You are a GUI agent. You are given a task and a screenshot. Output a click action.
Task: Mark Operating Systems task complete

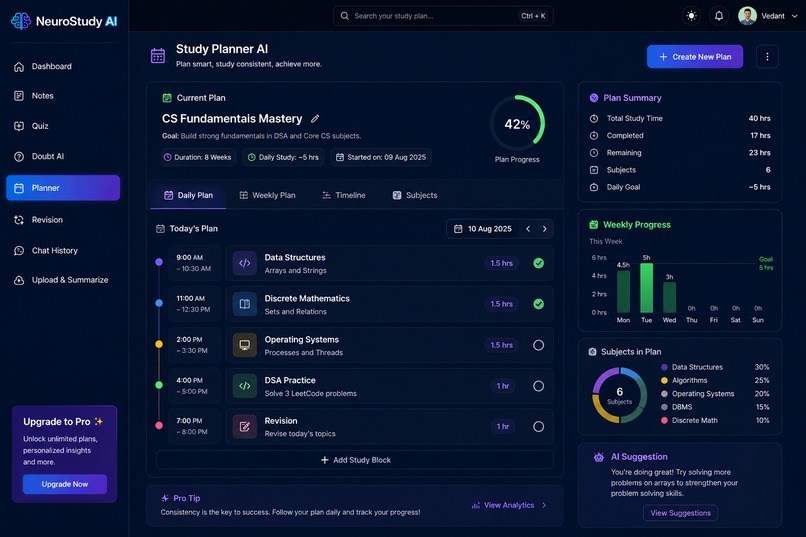(538, 345)
